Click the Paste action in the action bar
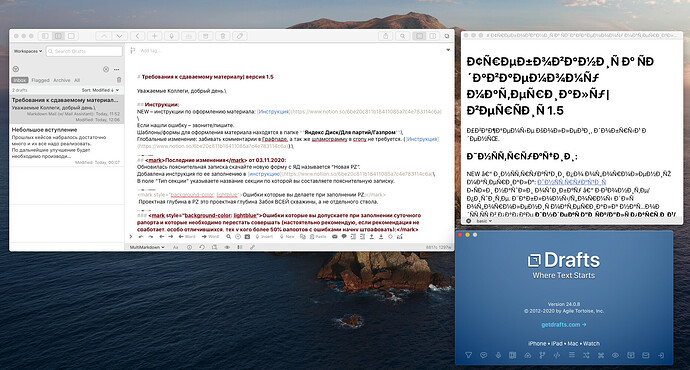Image resolution: width=690 pixels, height=370 pixels. 318,237
